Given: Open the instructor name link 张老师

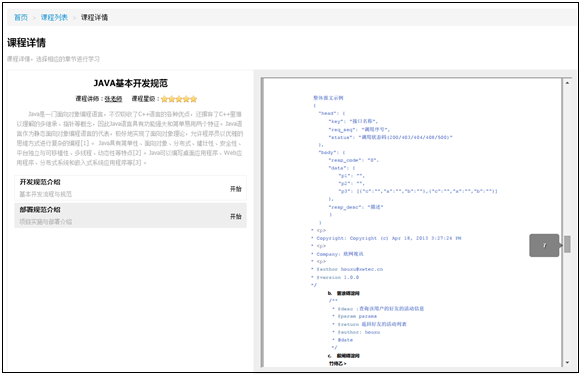Looking at the screenshot, I should 113,99.
